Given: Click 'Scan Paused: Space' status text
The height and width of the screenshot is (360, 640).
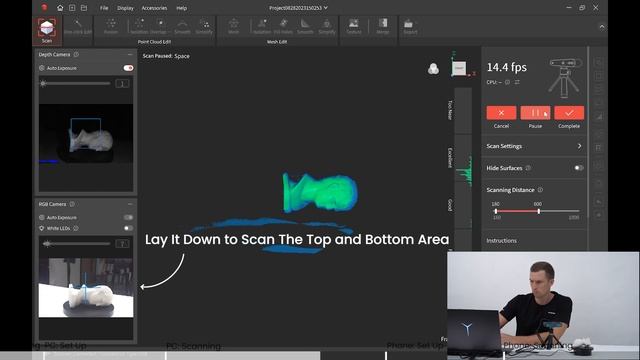Looking at the screenshot, I should pyautogui.click(x=166, y=56).
